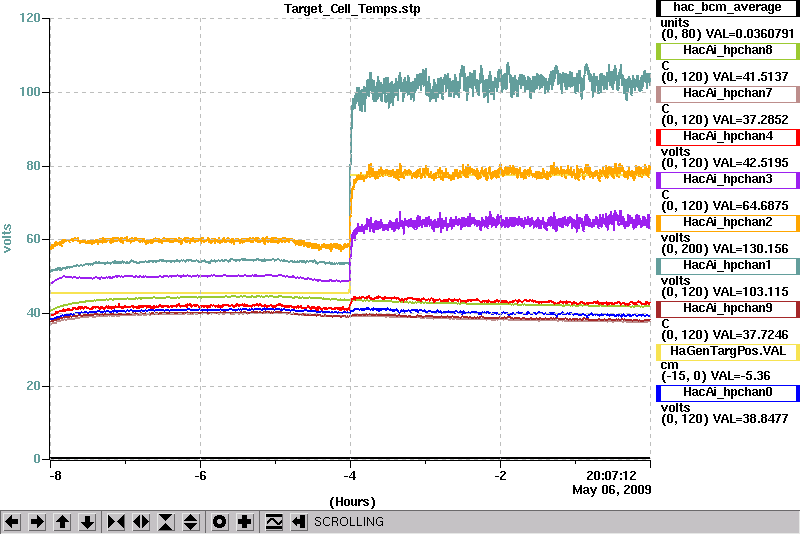This screenshot has width=800, height=534.
Task: Select the HacAi_hpchan8 legend entry
Action: (x=728, y=50)
